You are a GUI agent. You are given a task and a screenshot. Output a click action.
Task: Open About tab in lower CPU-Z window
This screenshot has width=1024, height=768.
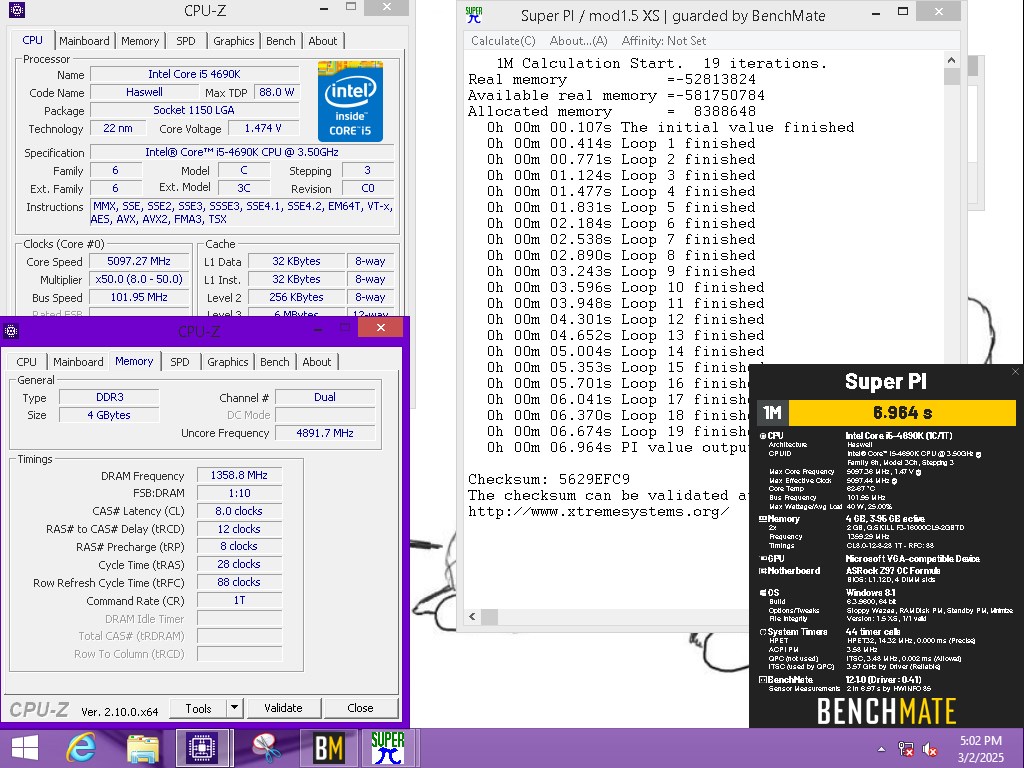[x=317, y=362]
